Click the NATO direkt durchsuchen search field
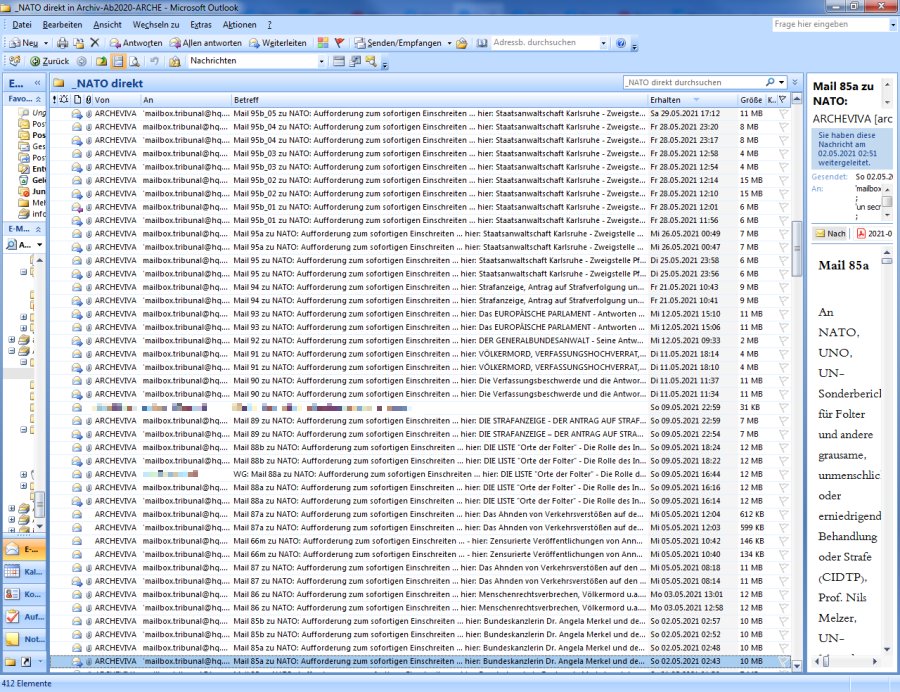This screenshot has height=692, width=900. click(x=694, y=82)
